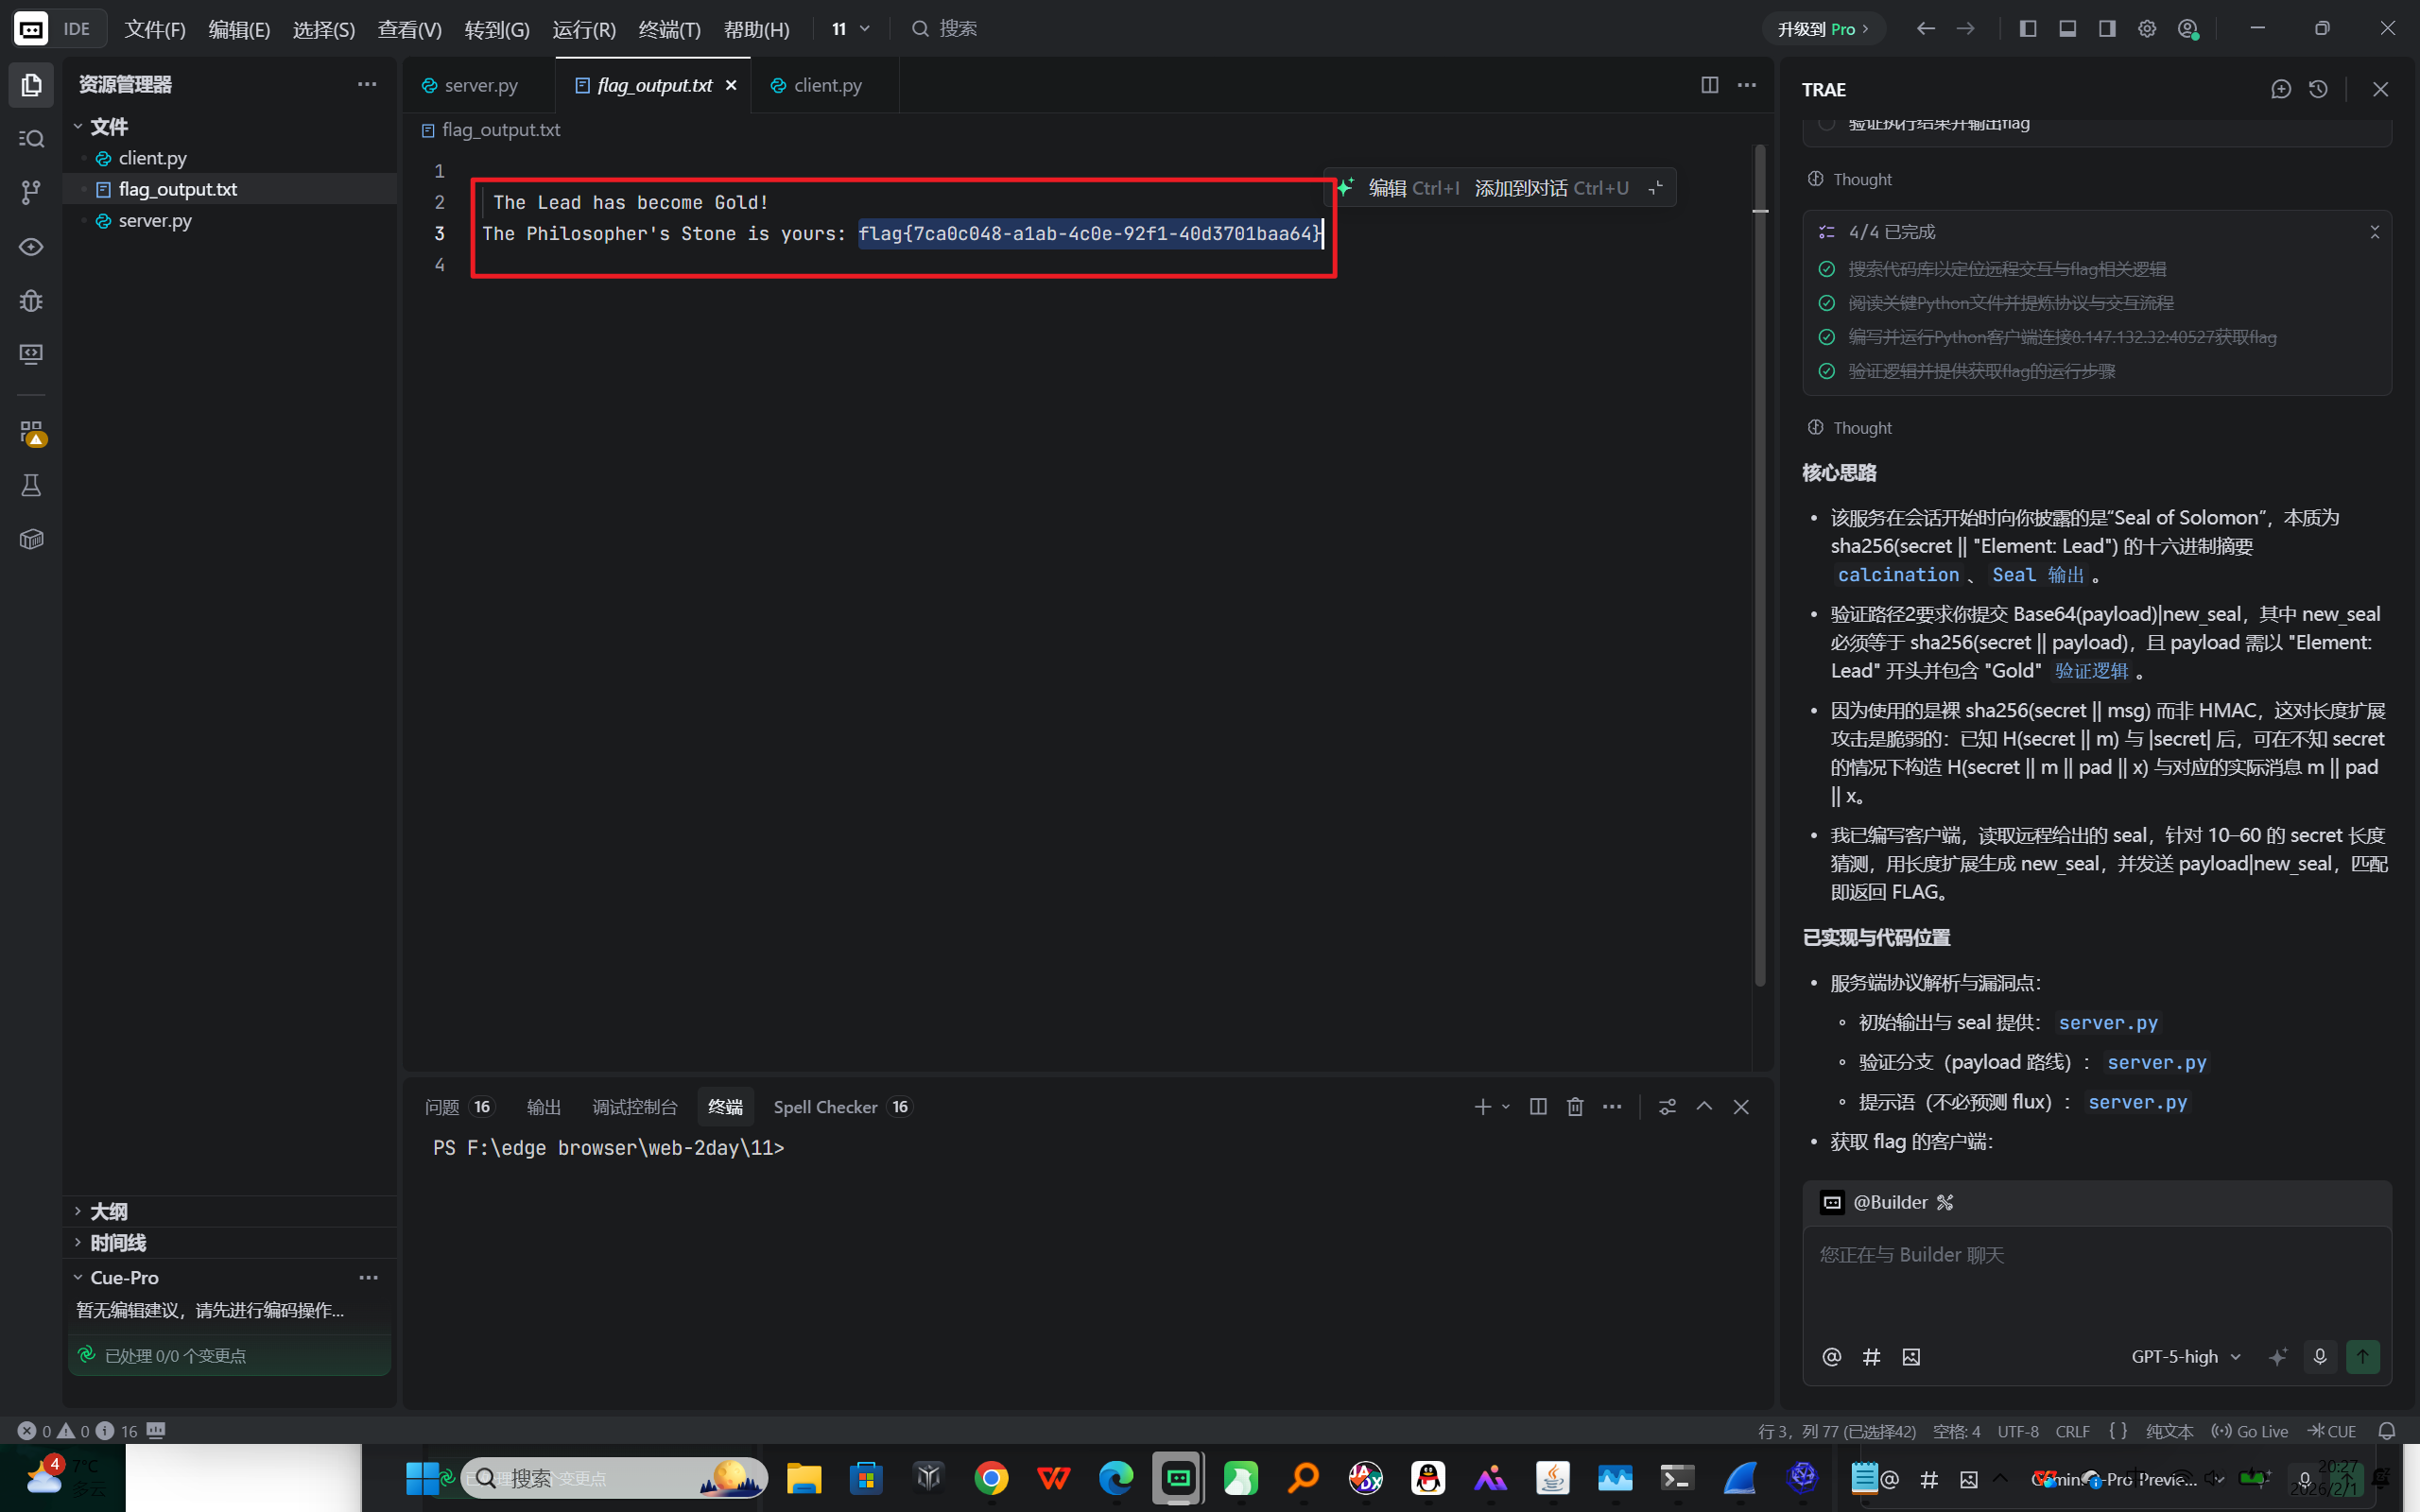Viewport: 2420px width, 1512px height.
Task: Toggle the secondary sidebar layout icon
Action: 2107,29
